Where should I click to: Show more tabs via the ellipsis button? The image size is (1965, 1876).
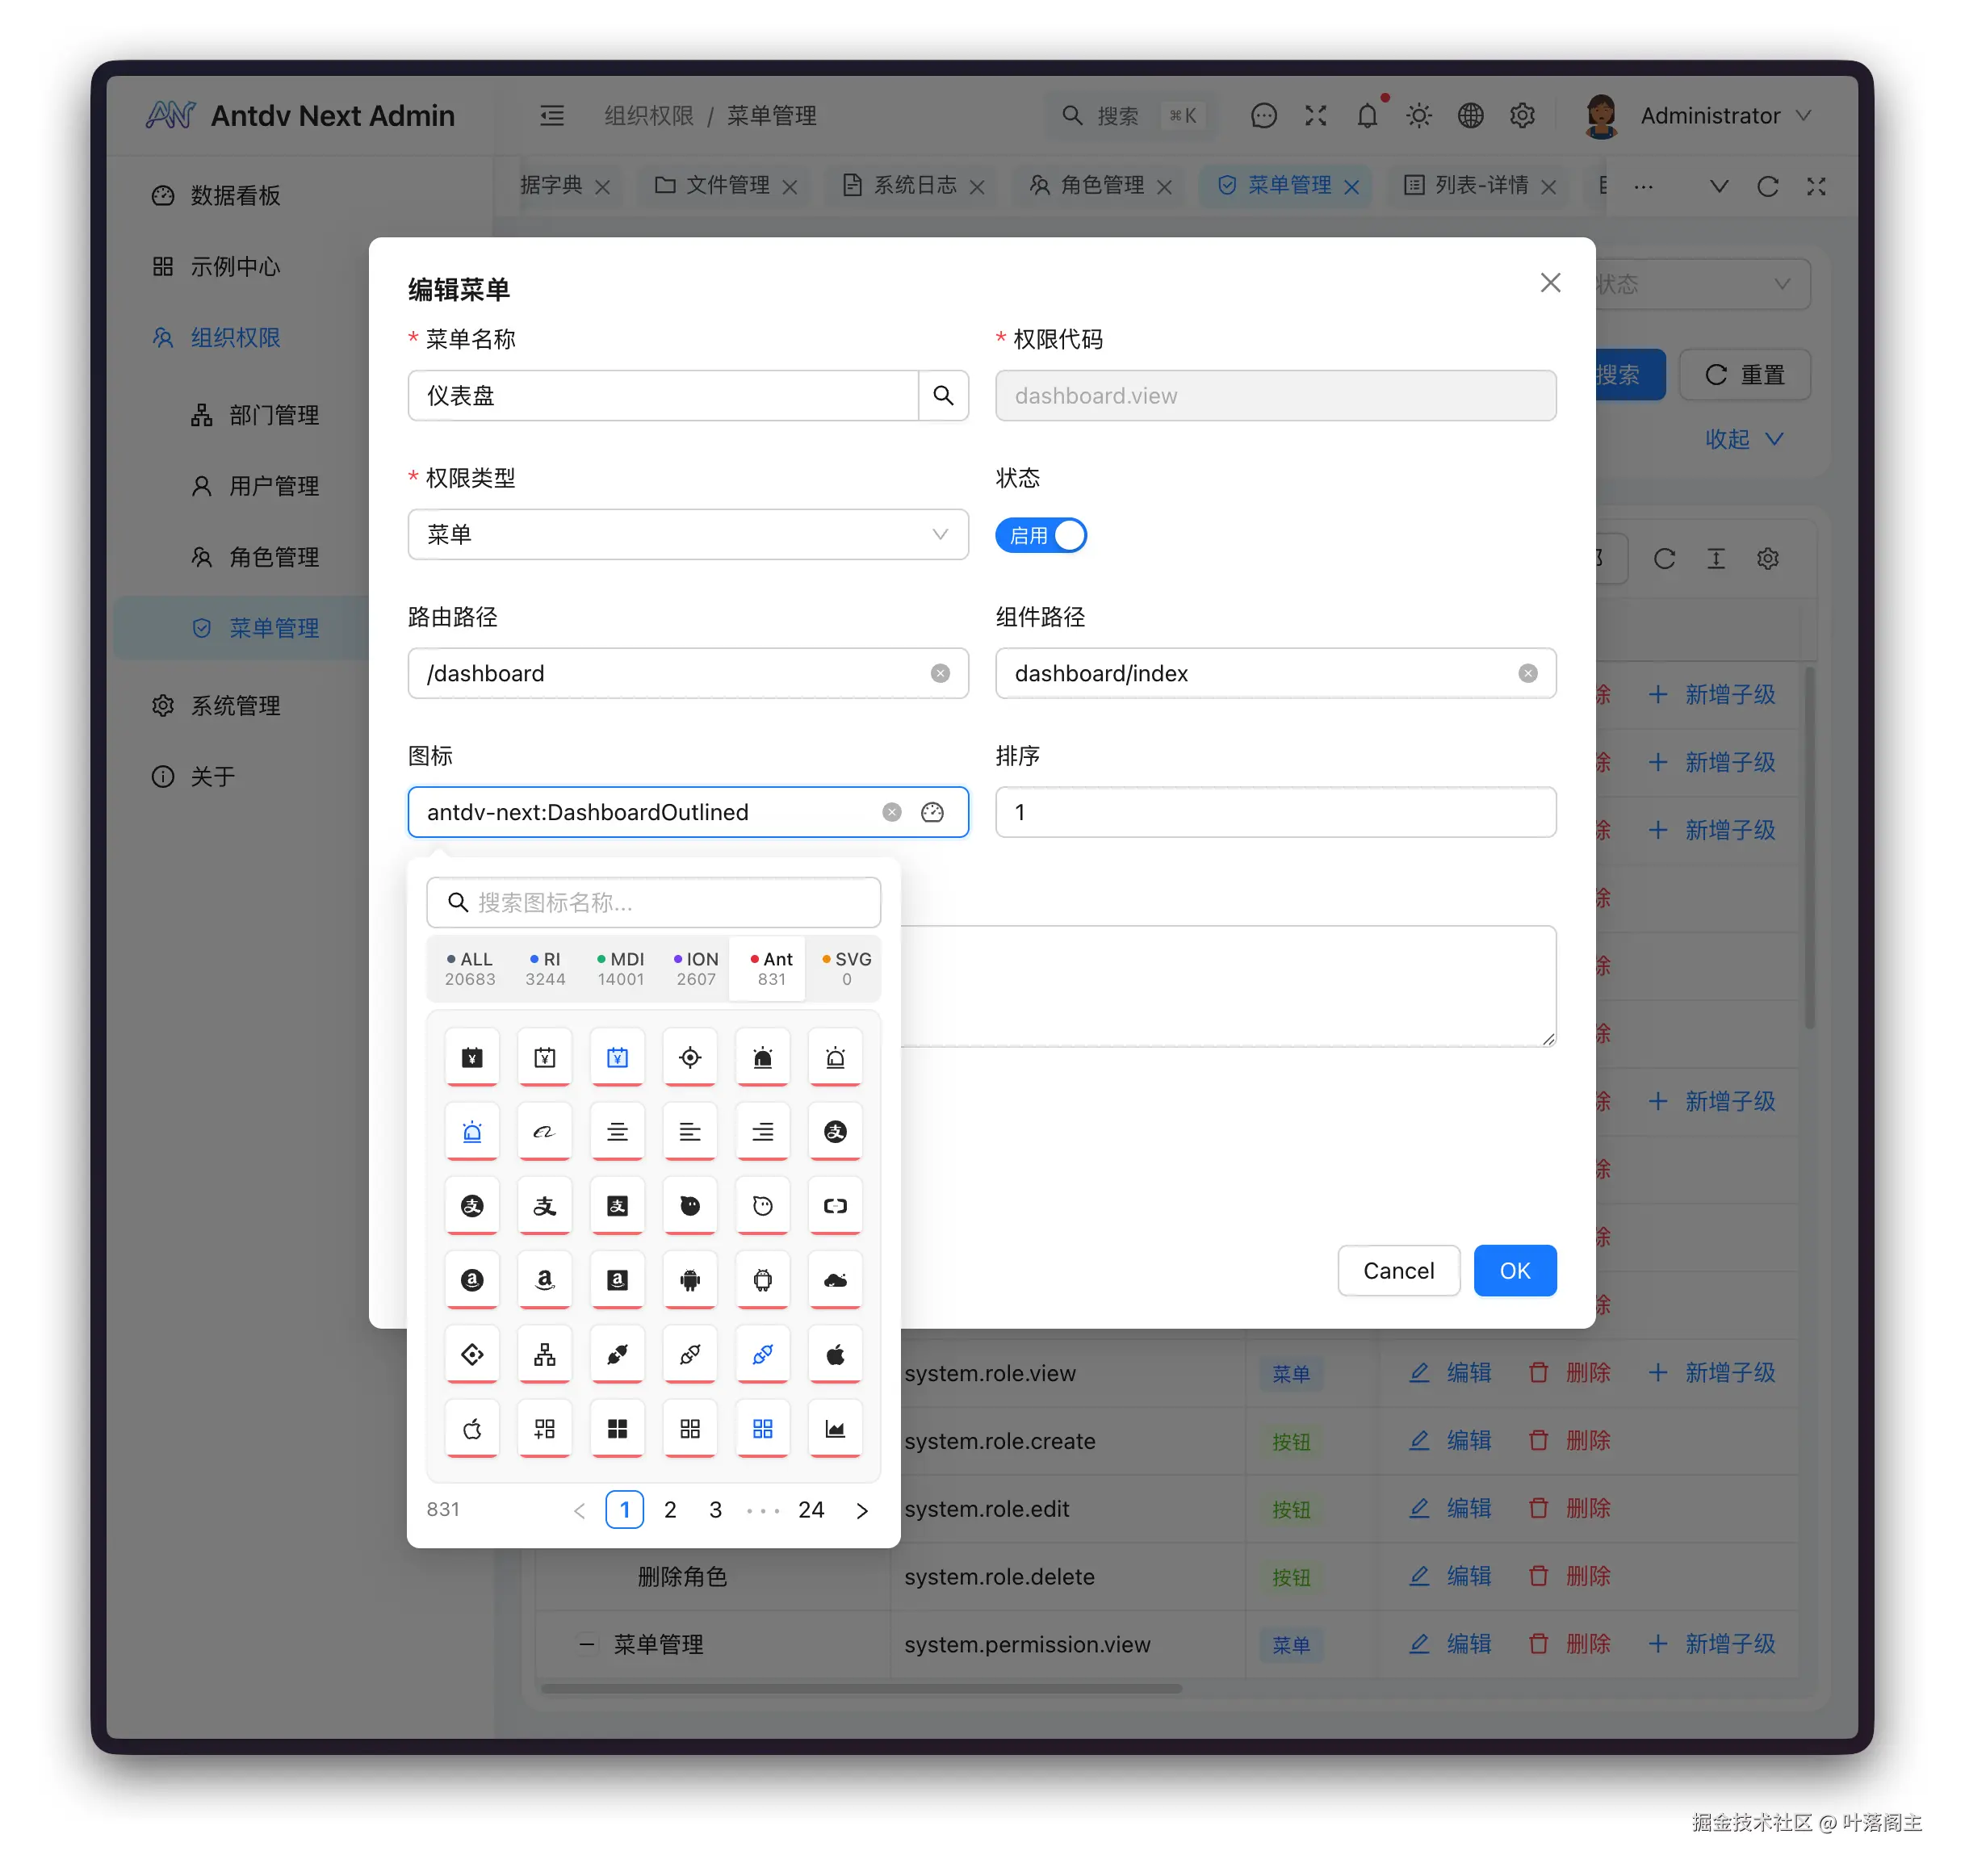point(1643,186)
